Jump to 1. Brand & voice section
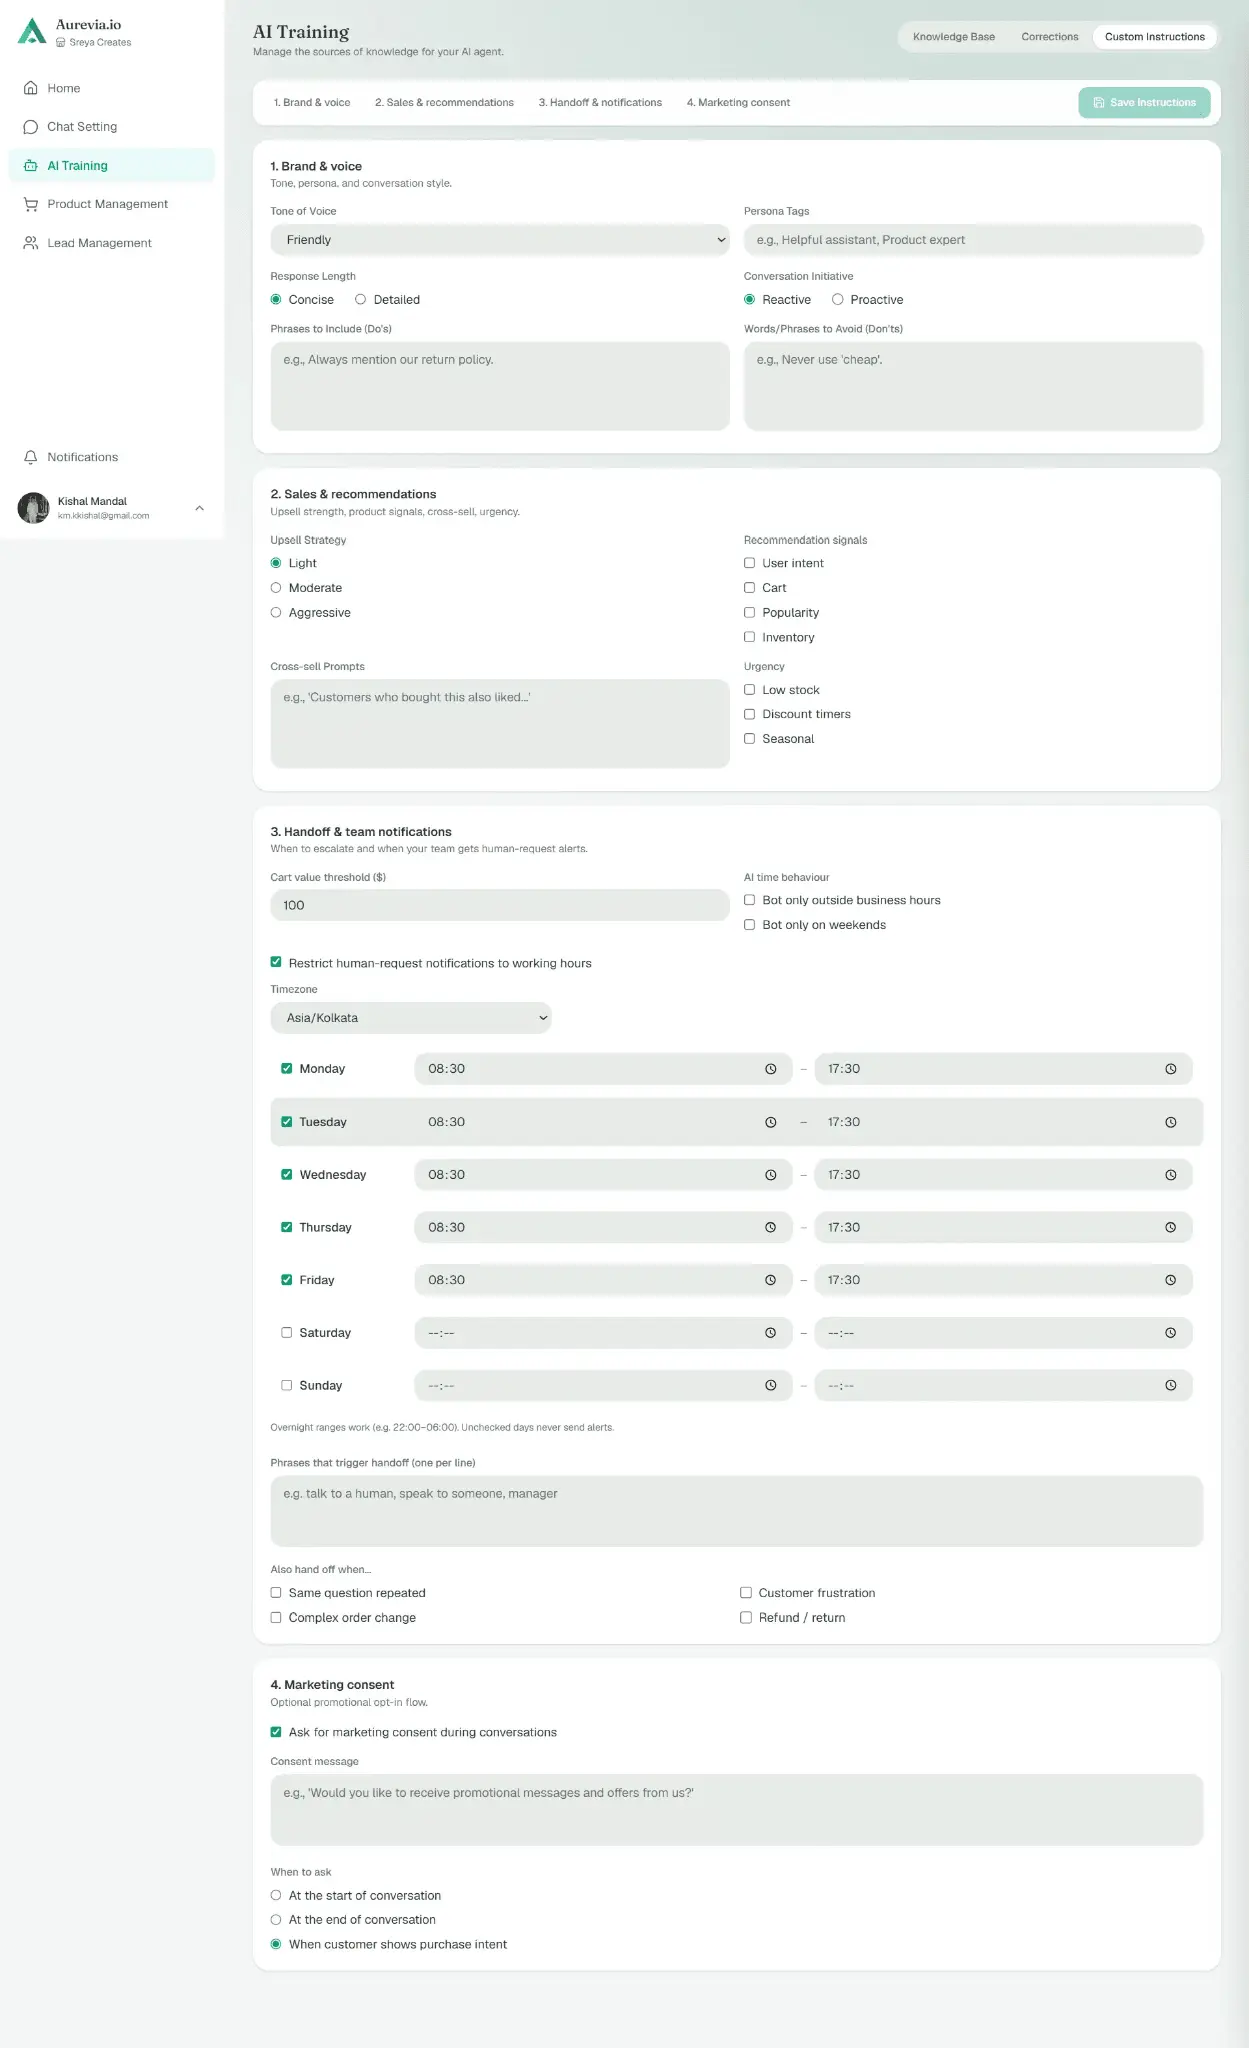 pos(312,103)
